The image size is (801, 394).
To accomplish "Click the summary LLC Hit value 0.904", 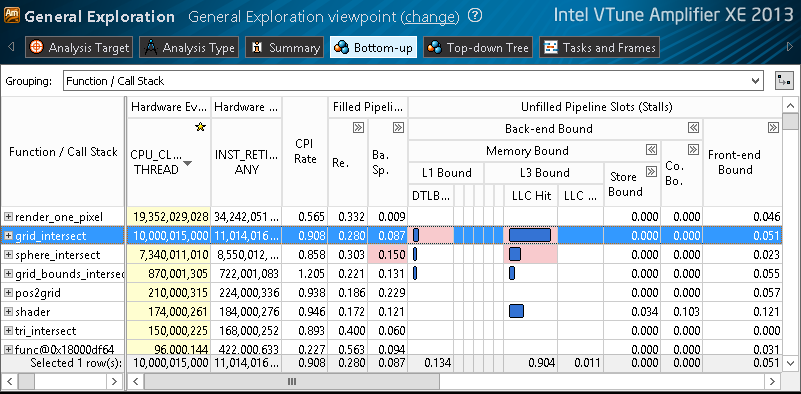I will coord(541,363).
